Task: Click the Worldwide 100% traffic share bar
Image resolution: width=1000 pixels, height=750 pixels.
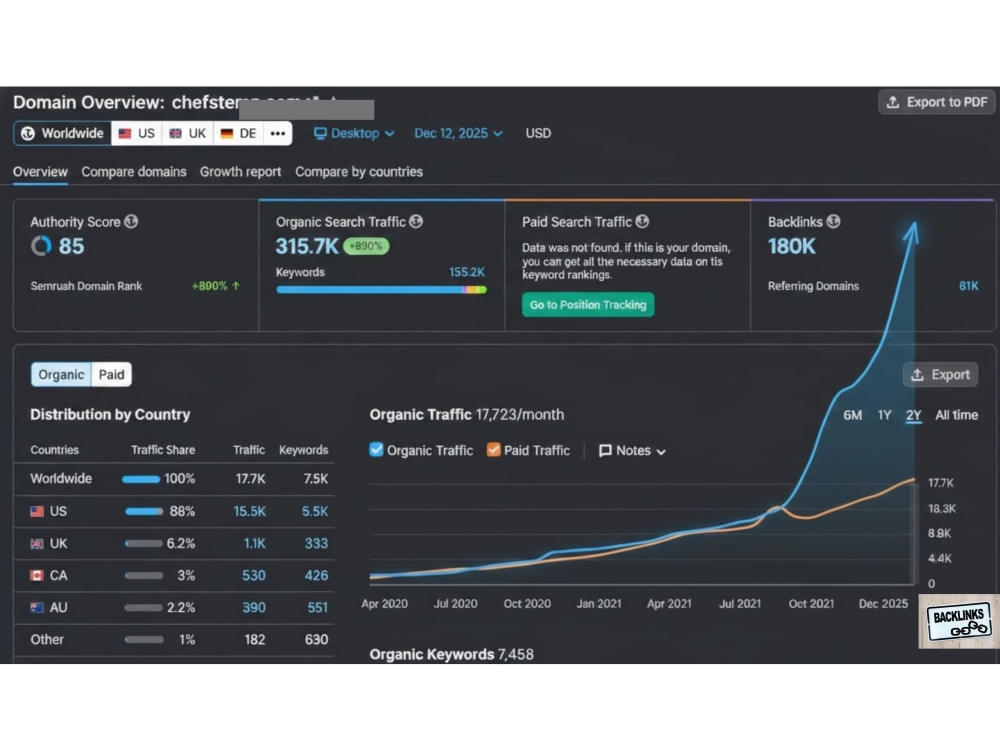Action: 141,479
